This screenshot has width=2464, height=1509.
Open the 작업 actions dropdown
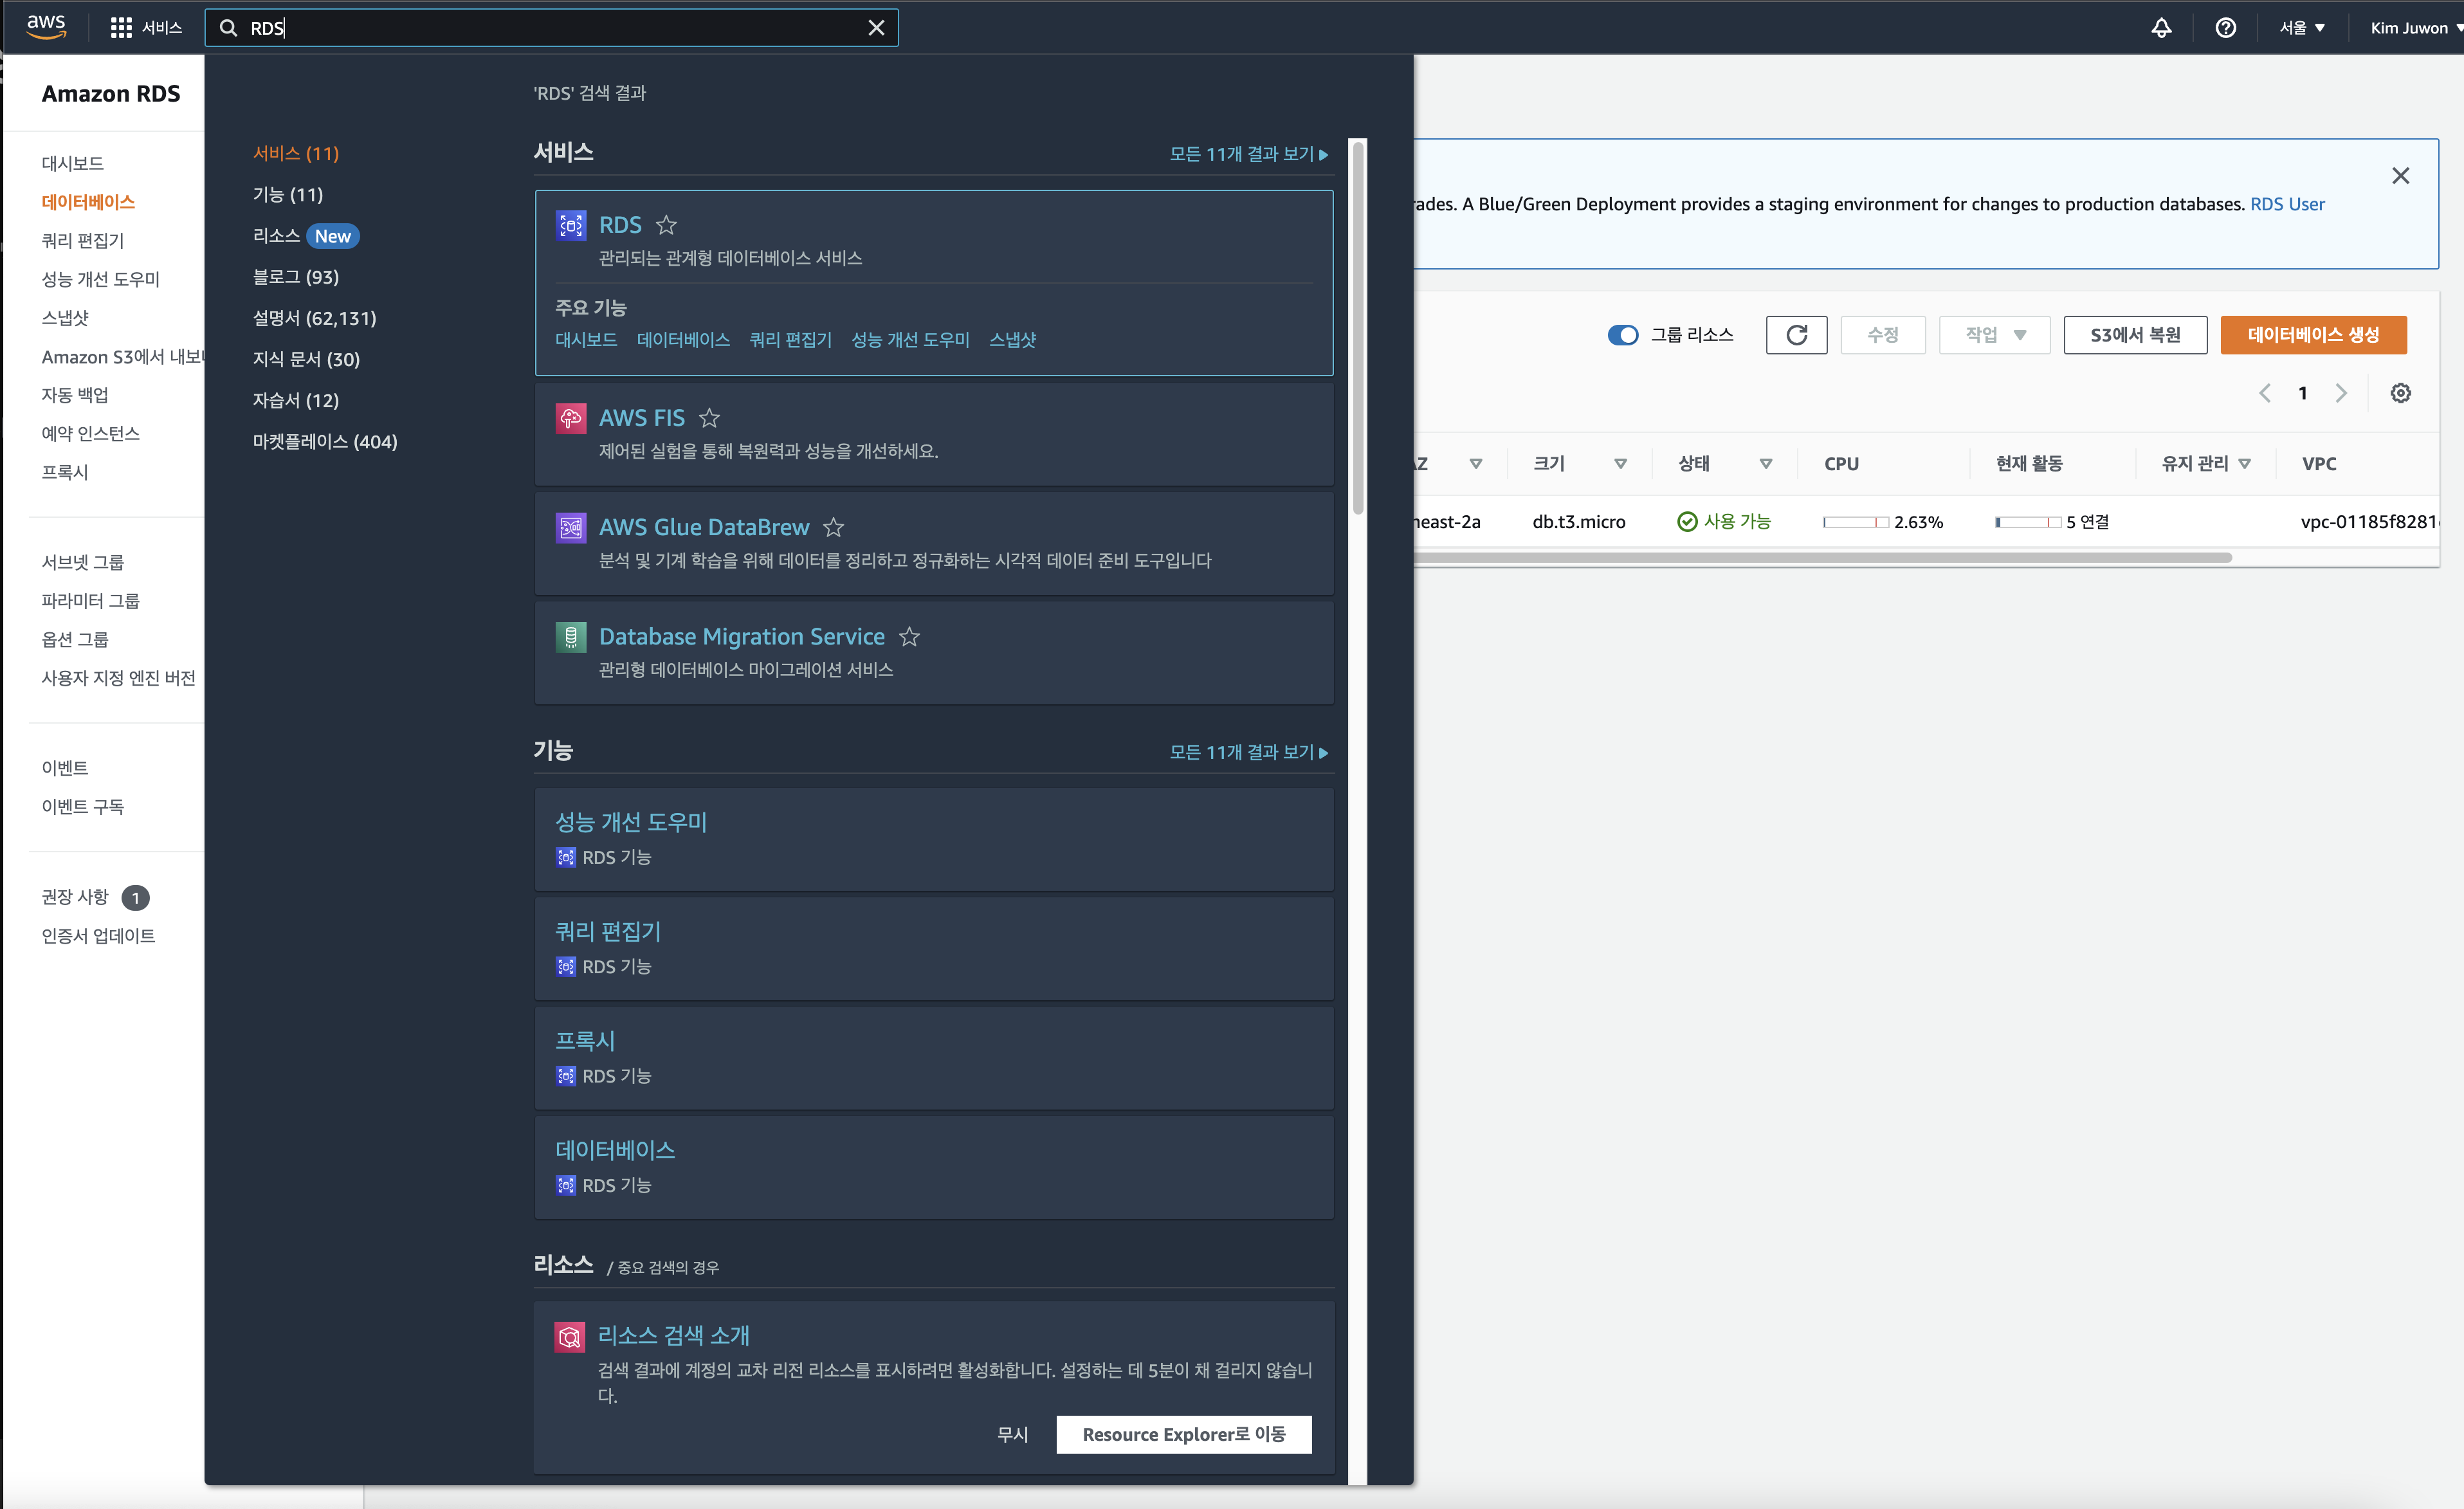coord(1994,335)
